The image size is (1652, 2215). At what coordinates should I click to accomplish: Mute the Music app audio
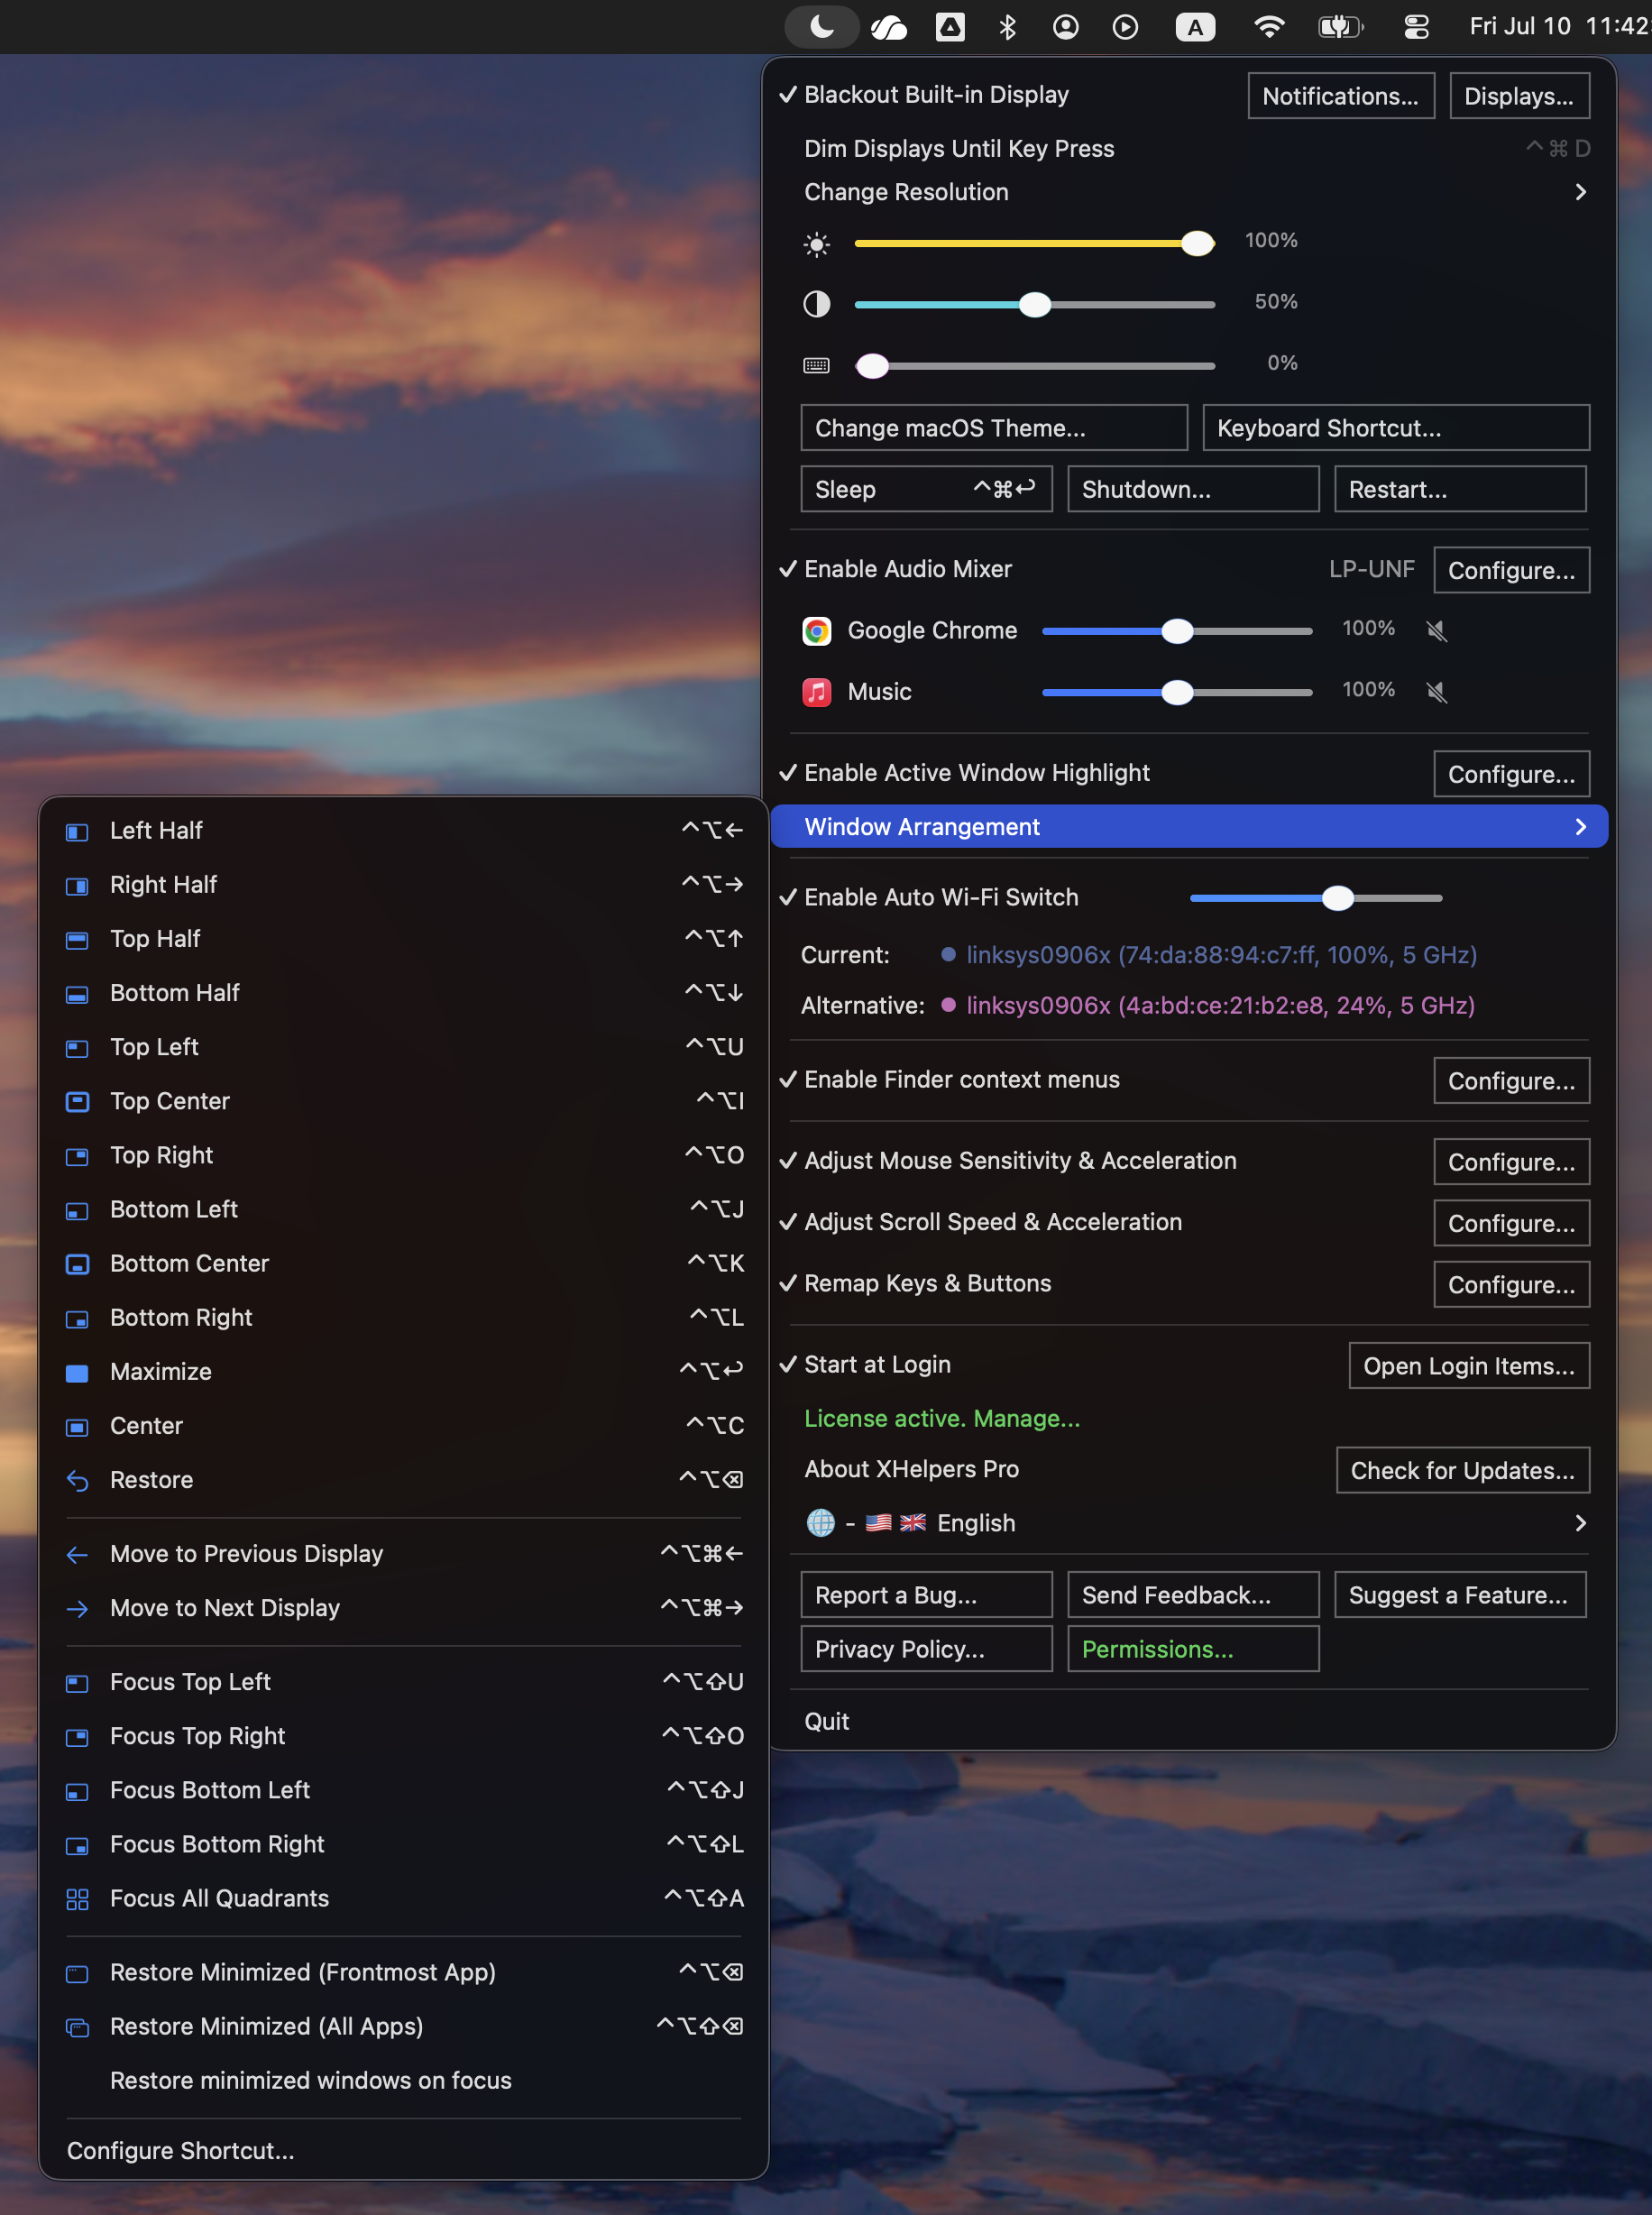[1436, 691]
